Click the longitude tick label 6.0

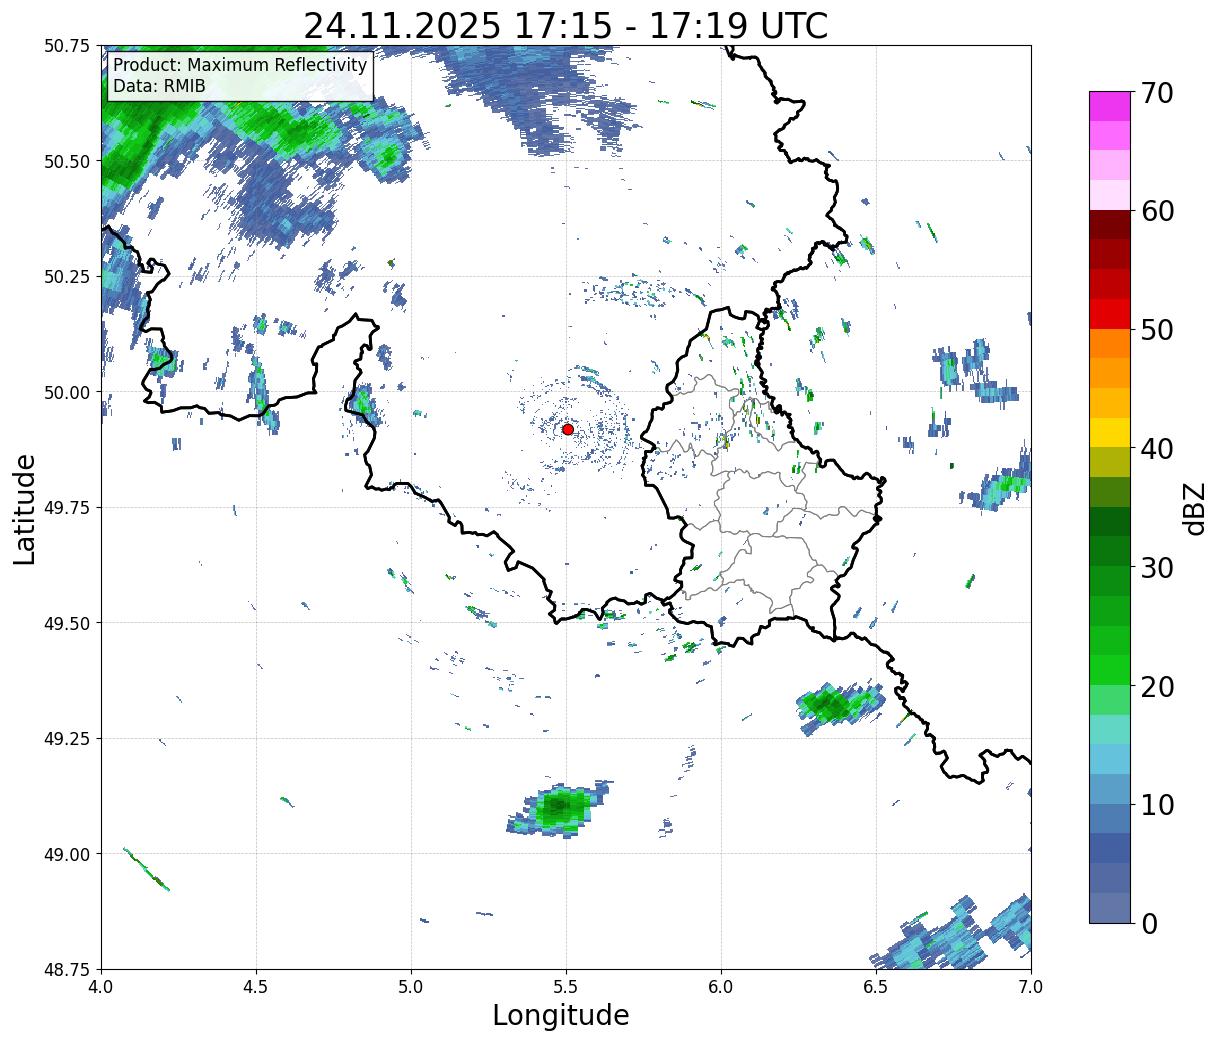coord(721,986)
